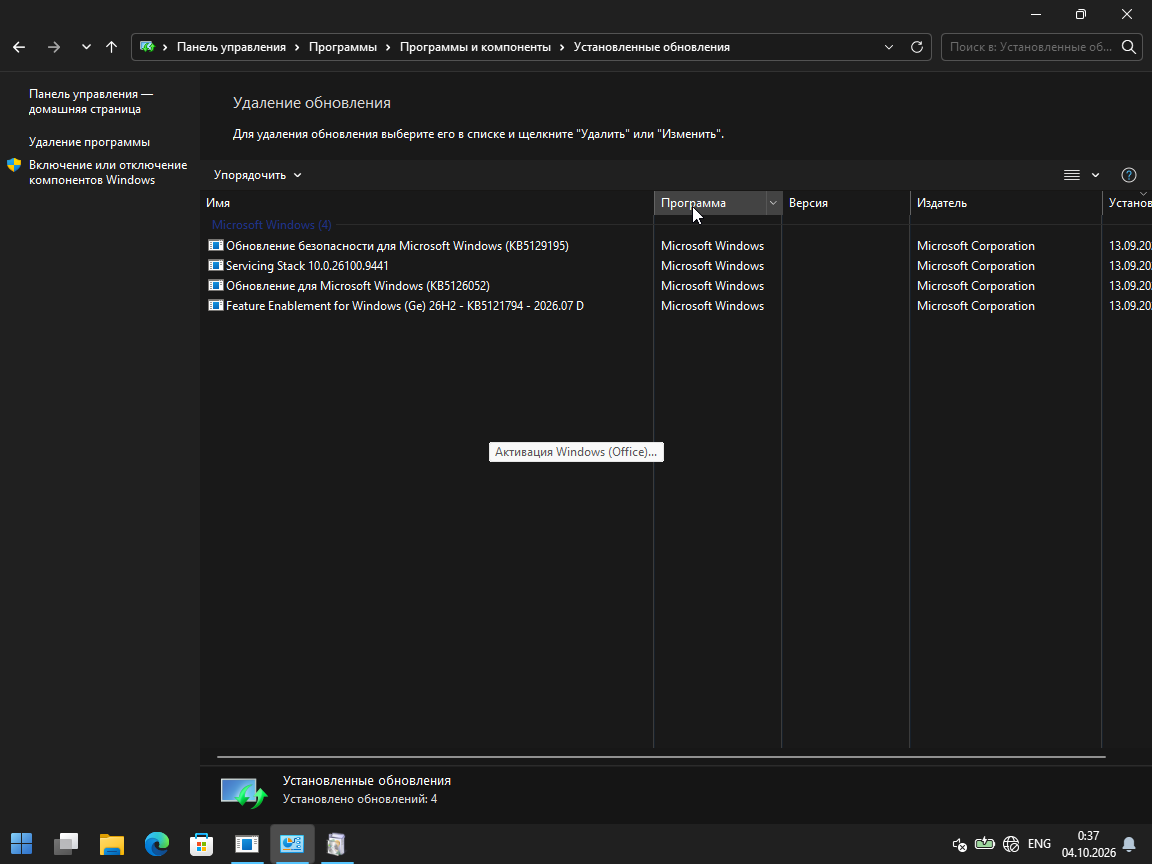Open notifications bell icon
This screenshot has height=864, width=1152.
[x=1129, y=844]
